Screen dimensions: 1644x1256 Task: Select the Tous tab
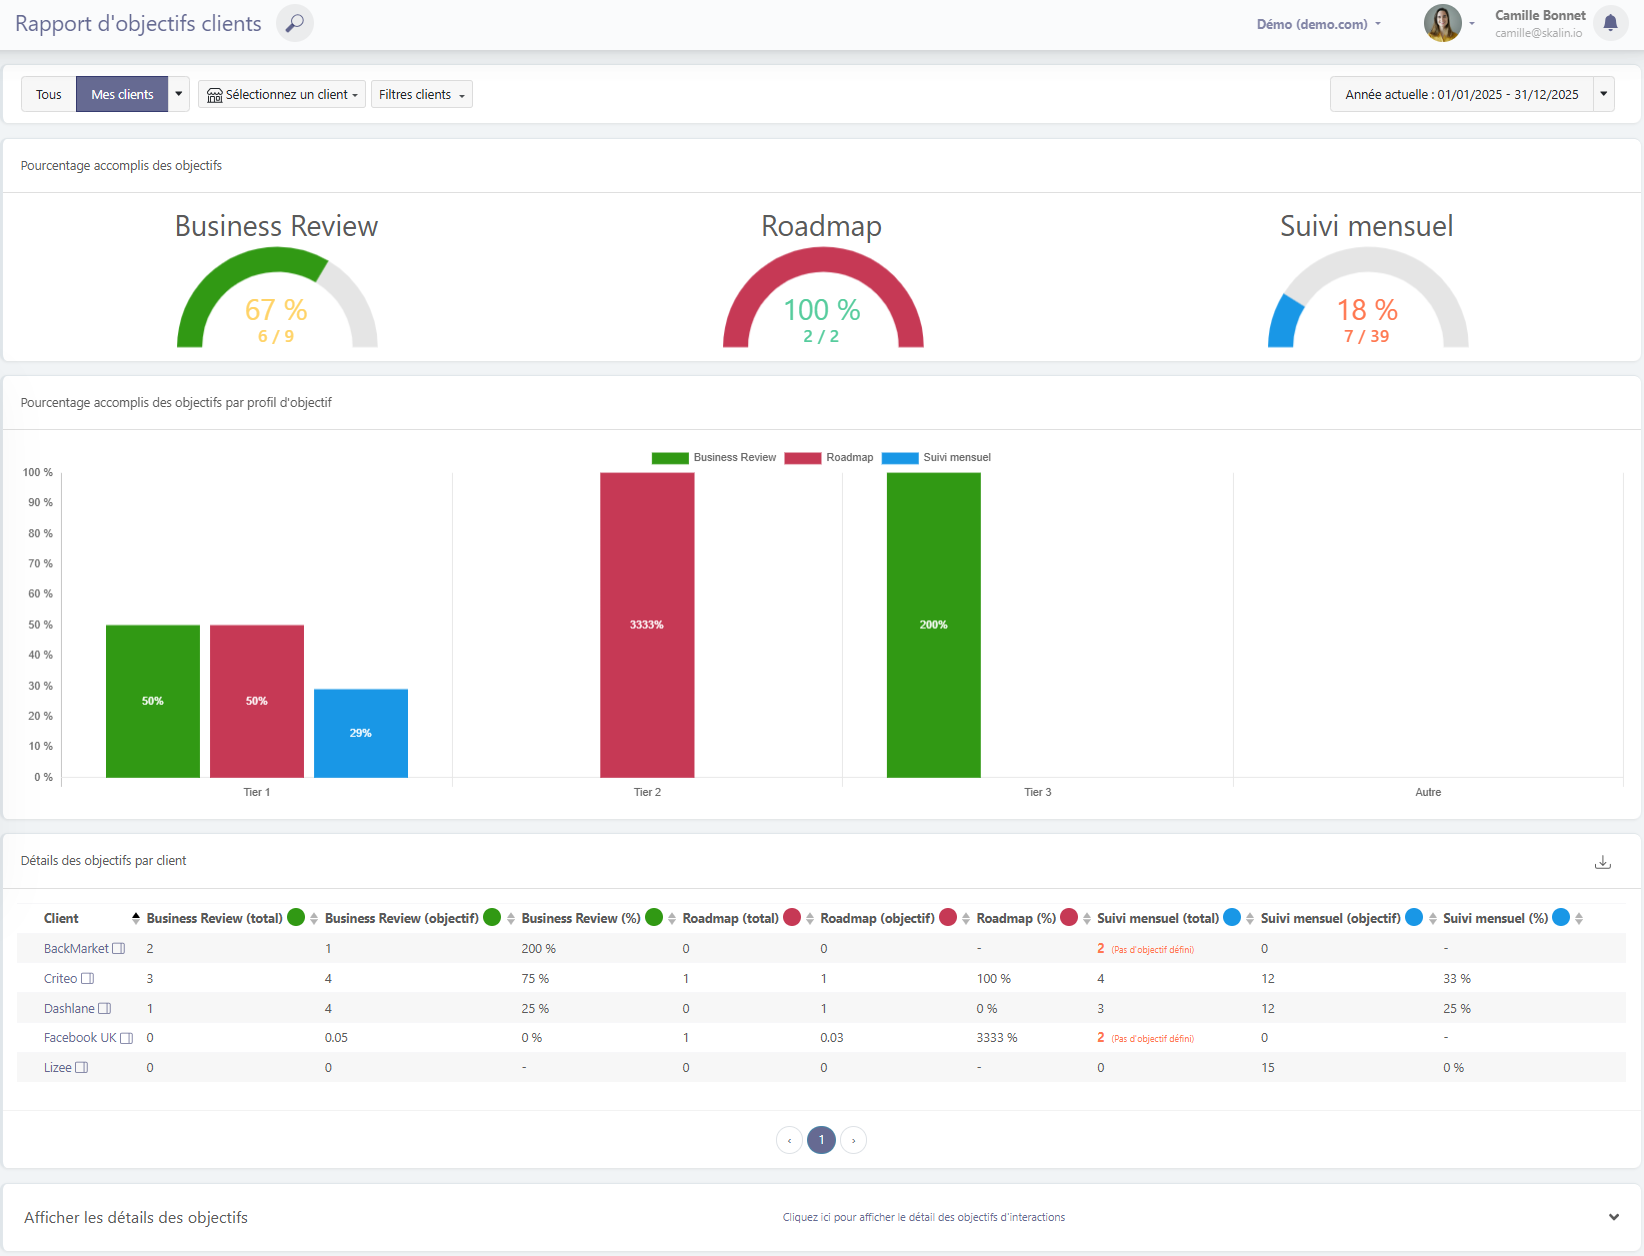click(x=49, y=95)
